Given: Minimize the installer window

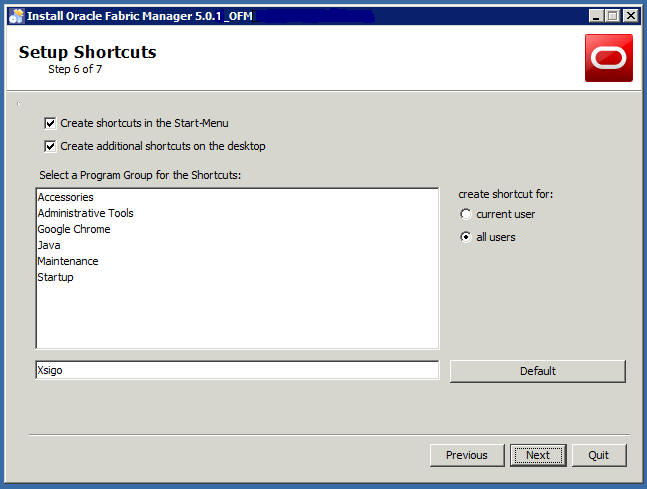Looking at the screenshot, I should [596, 16].
